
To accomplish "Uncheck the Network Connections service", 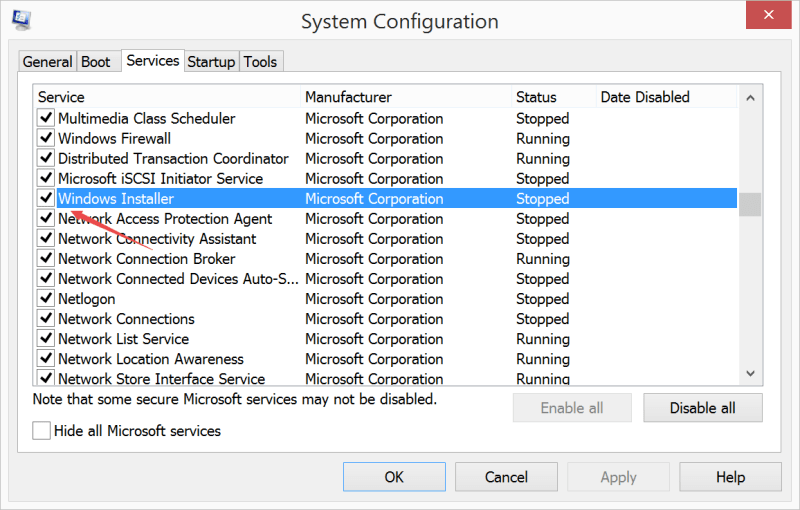I will (x=46, y=319).
